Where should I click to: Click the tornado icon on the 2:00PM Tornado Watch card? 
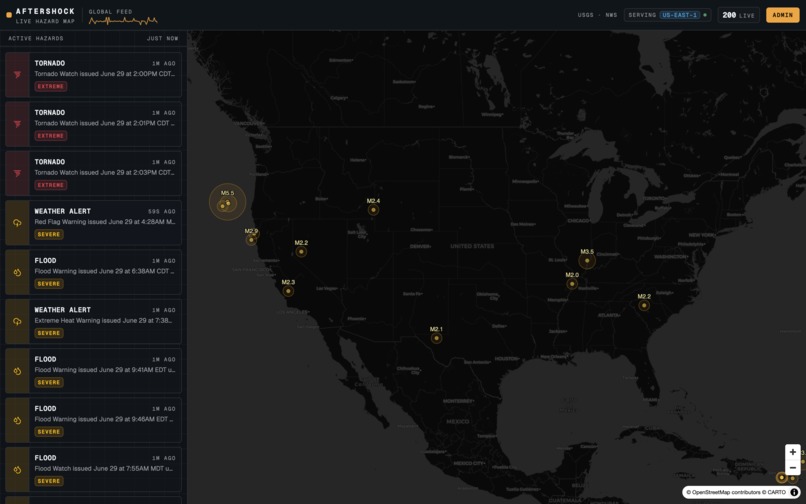click(17, 75)
